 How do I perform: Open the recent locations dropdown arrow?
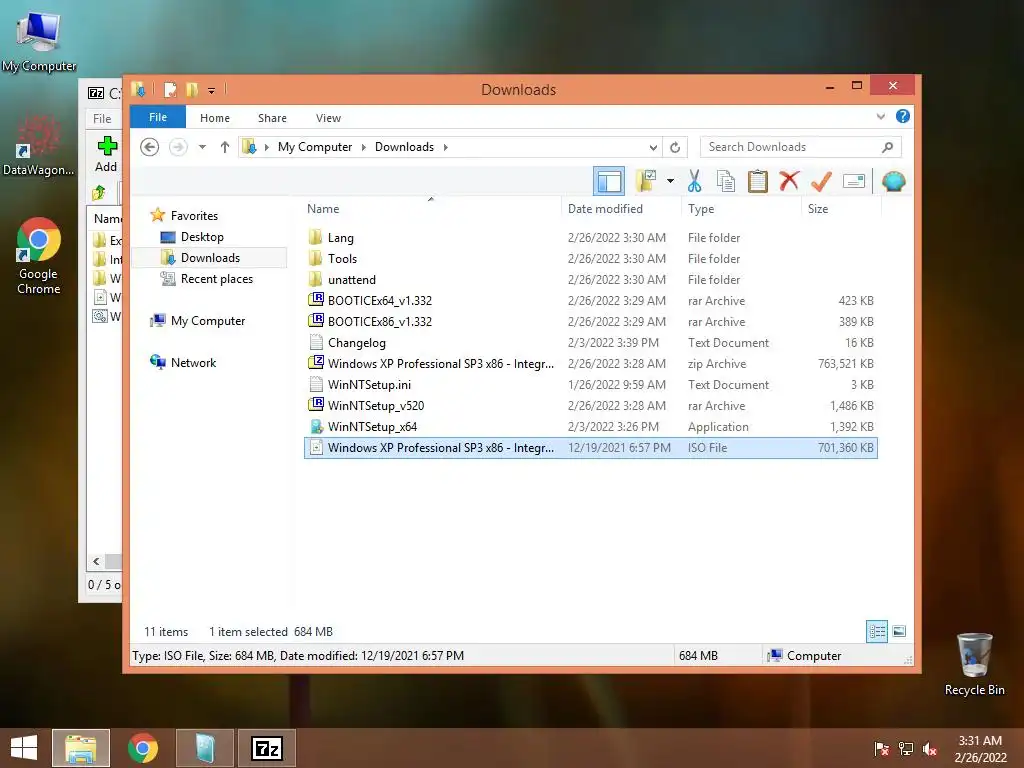tap(202, 147)
